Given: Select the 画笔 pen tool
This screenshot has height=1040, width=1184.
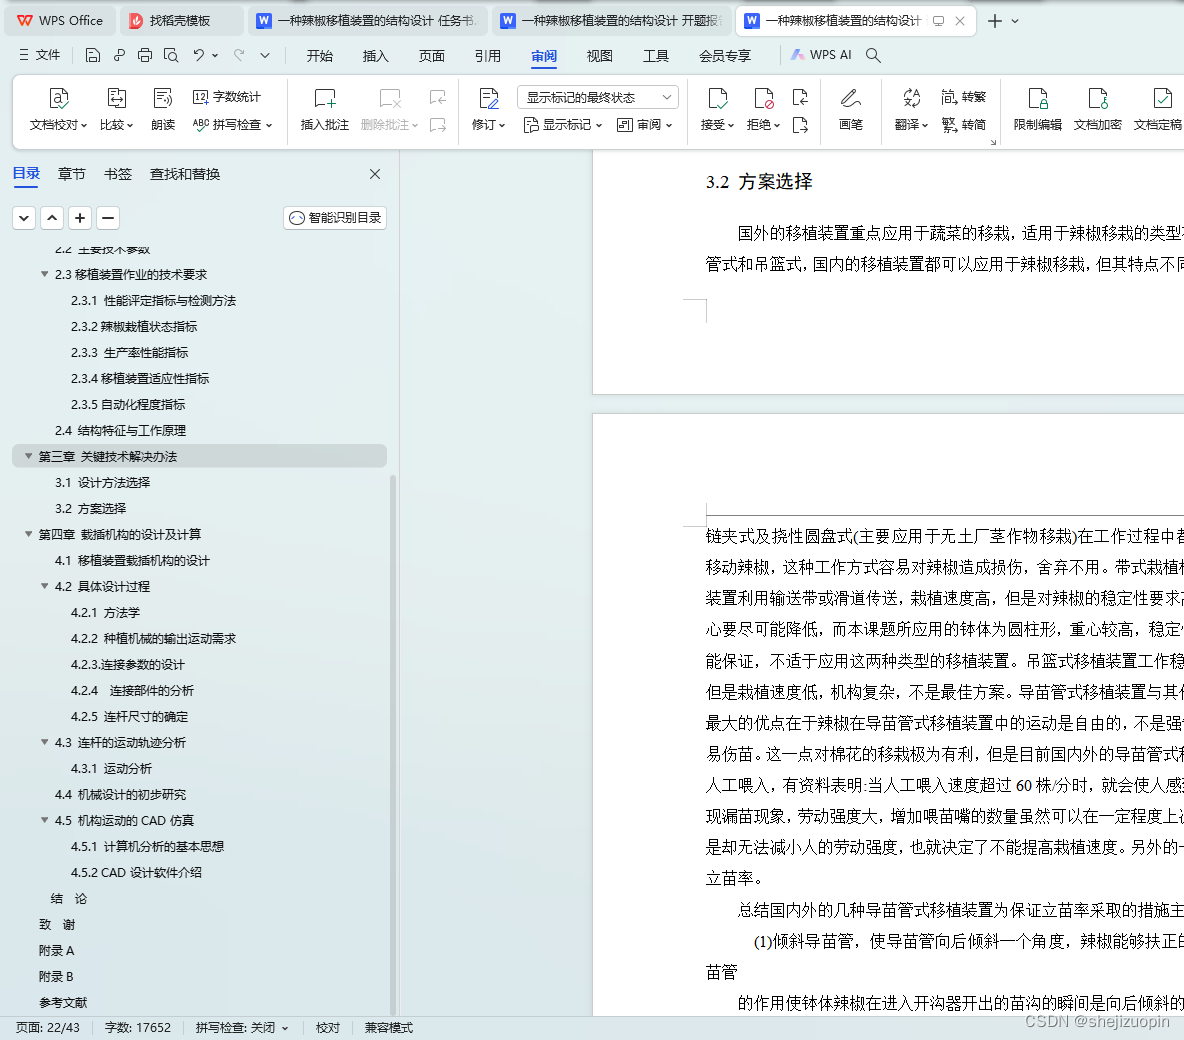Looking at the screenshot, I should click(850, 110).
